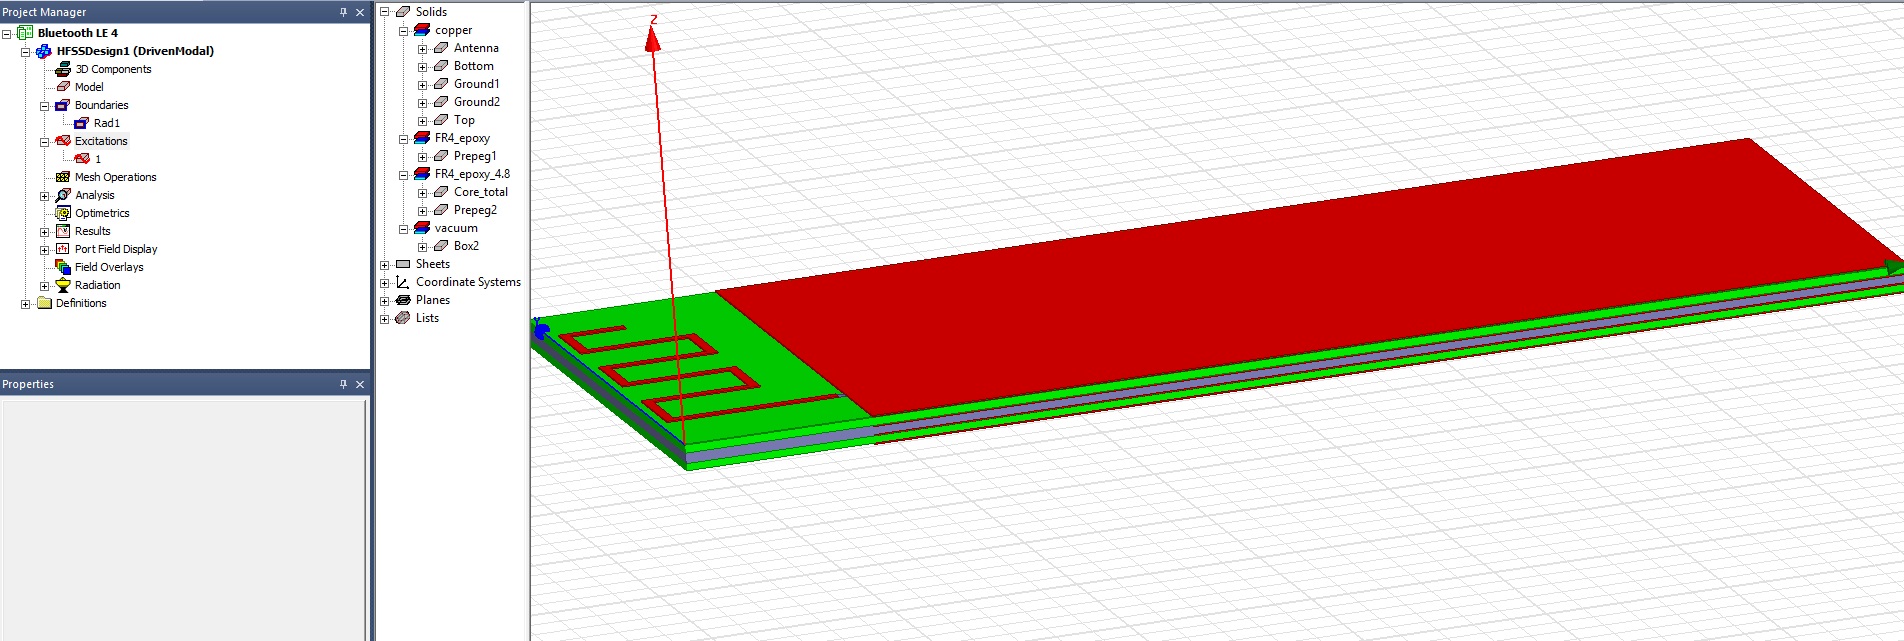
Task: Expand the Coordinate Systems node
Action: click(384, 282)
